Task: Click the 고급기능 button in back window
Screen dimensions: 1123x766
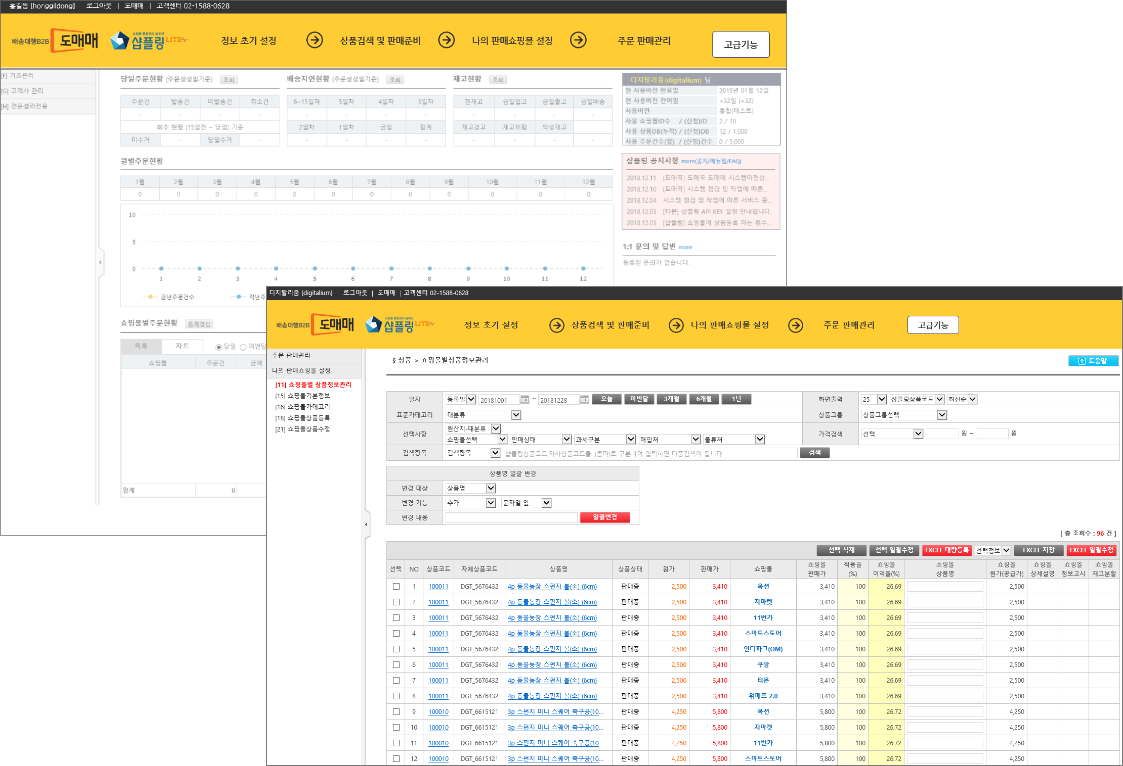Action: (x=741, y=44)
